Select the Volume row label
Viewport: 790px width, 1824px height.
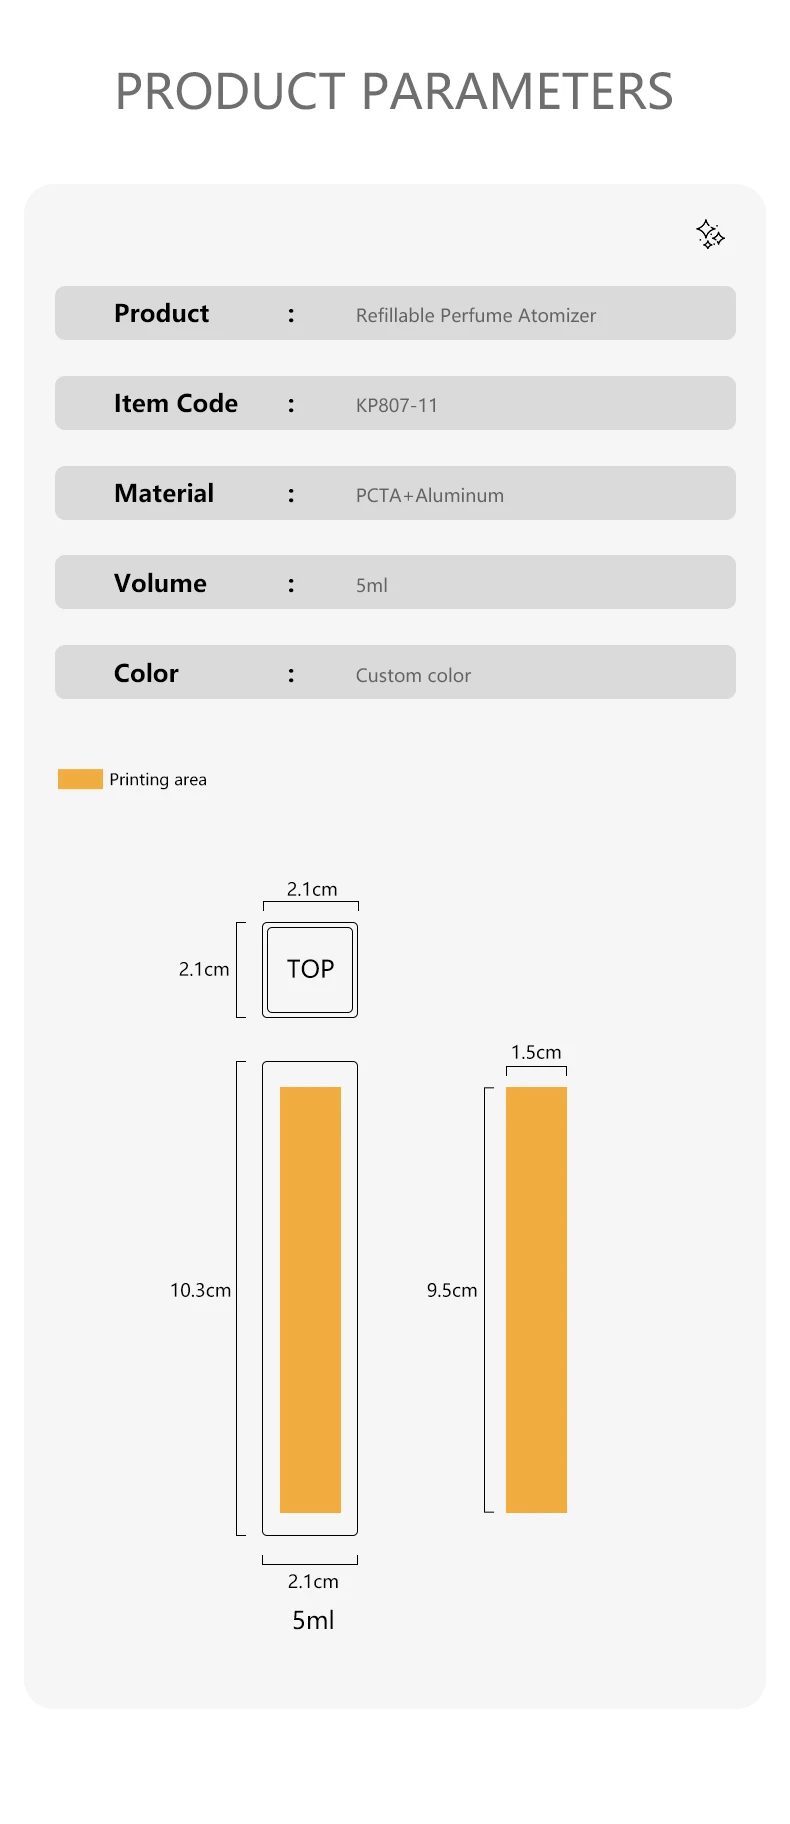tap(160, 583)
